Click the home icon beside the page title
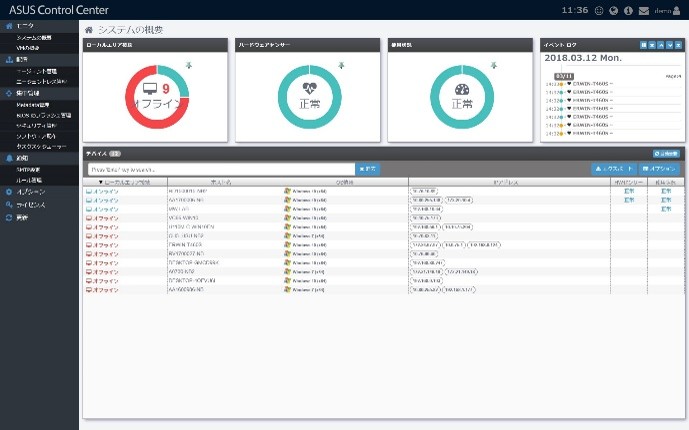This screenshot has width=689, height=430. point(90,31)
